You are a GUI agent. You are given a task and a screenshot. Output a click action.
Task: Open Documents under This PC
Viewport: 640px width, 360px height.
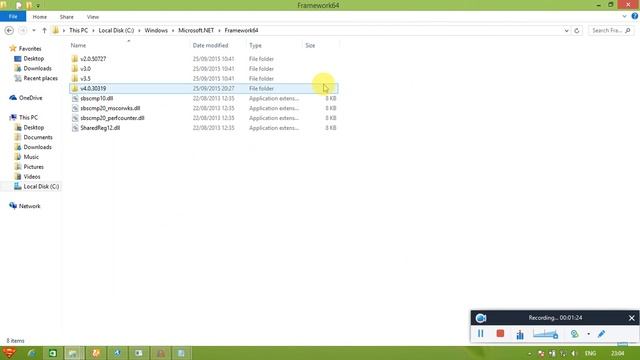(38, 137)
